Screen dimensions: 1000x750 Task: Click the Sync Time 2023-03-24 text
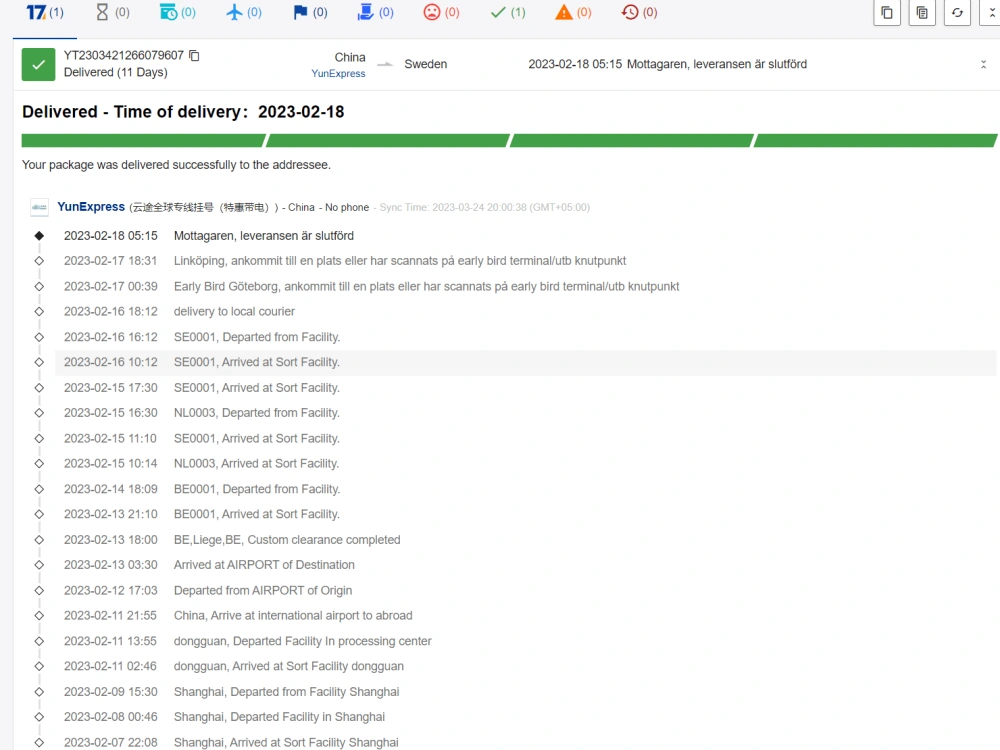(485, 207)
